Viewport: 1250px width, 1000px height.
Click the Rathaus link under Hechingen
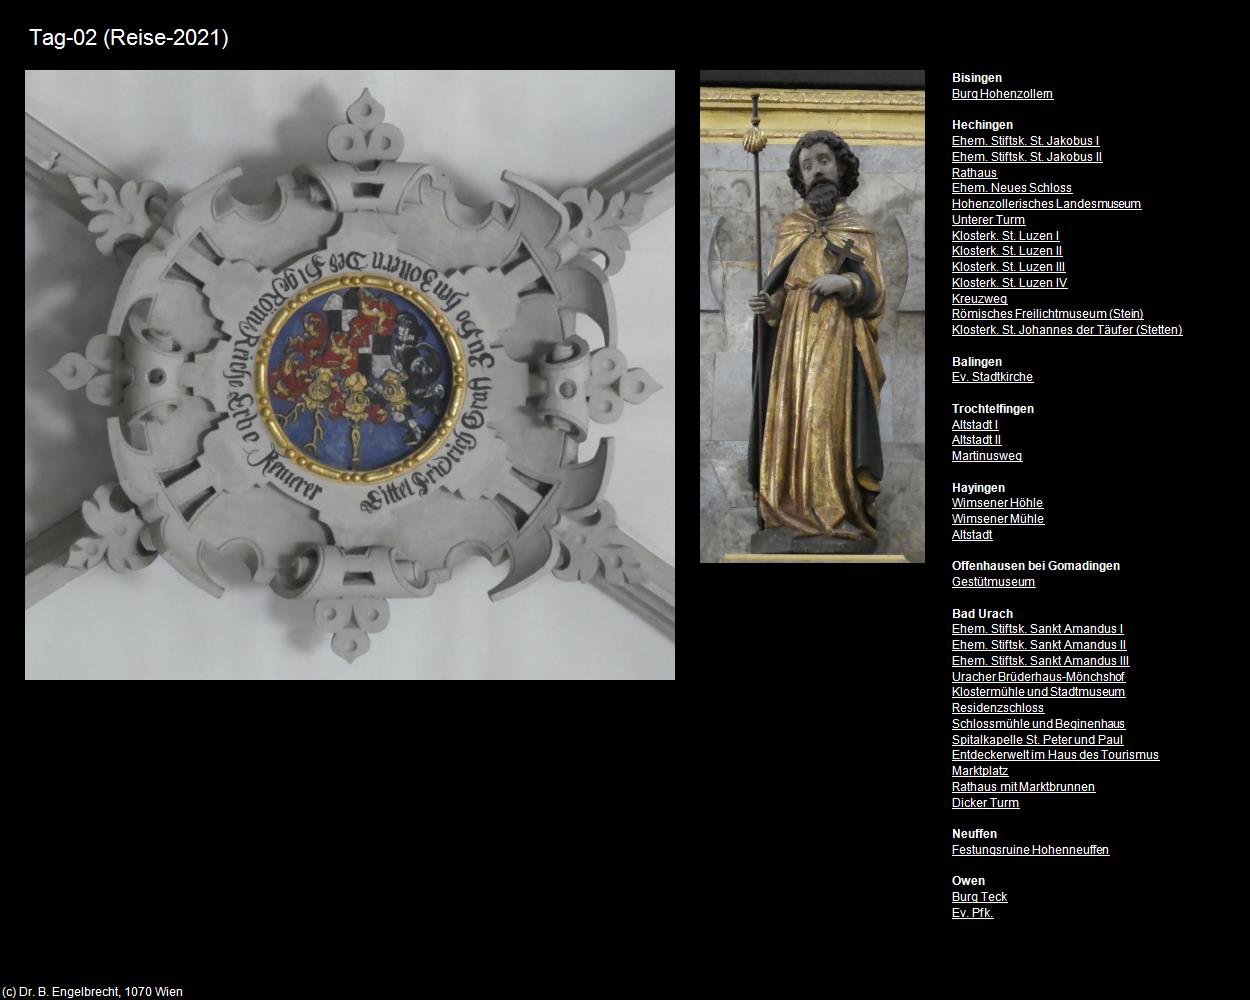tap(974, 173)
